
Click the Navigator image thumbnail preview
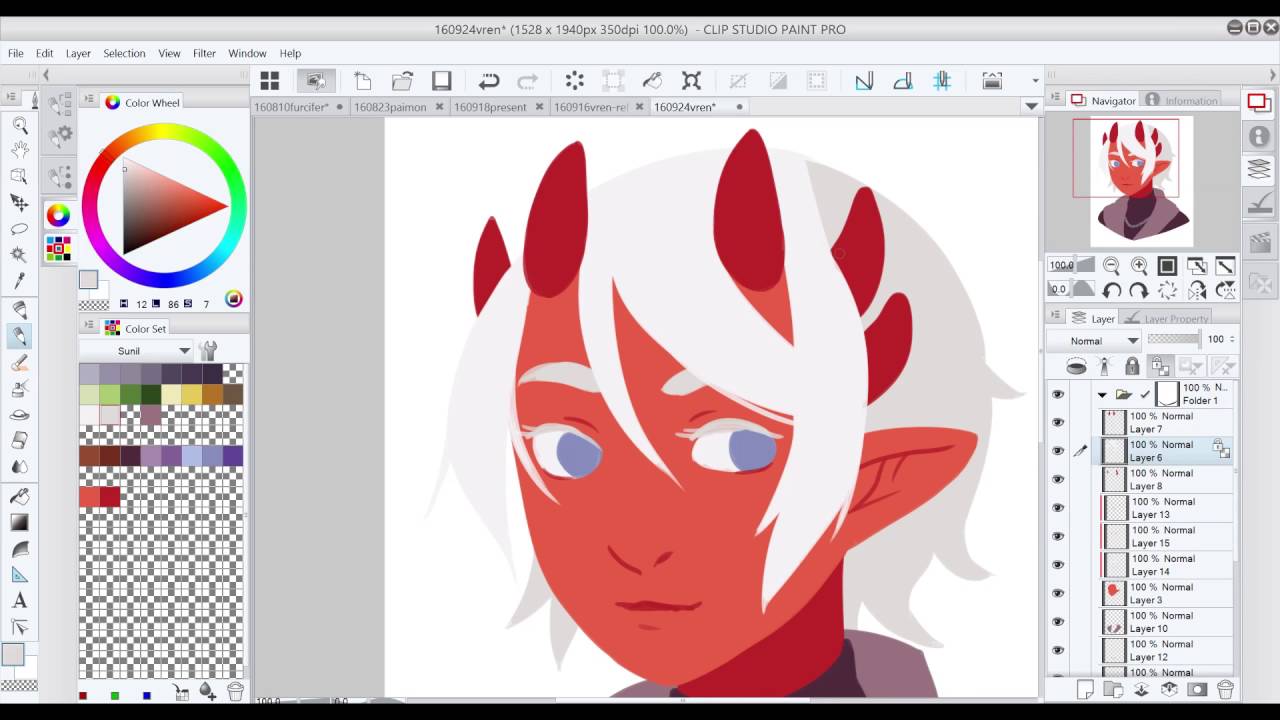point(1140,182)
